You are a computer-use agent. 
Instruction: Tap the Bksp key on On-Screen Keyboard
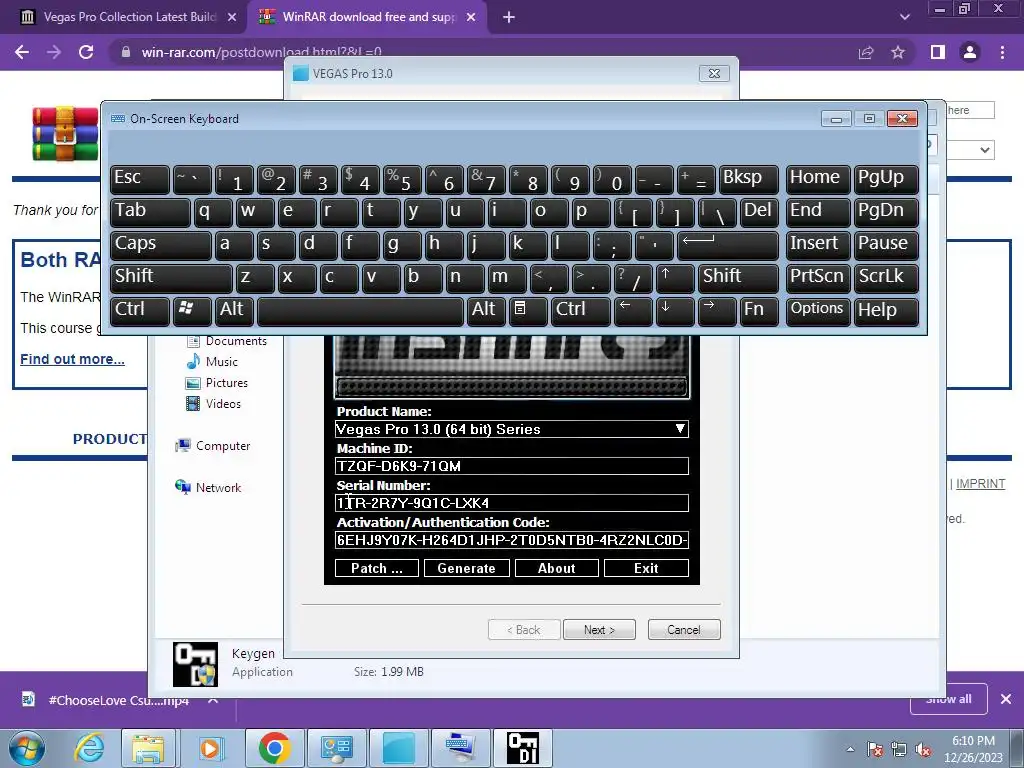pos(748,179)
